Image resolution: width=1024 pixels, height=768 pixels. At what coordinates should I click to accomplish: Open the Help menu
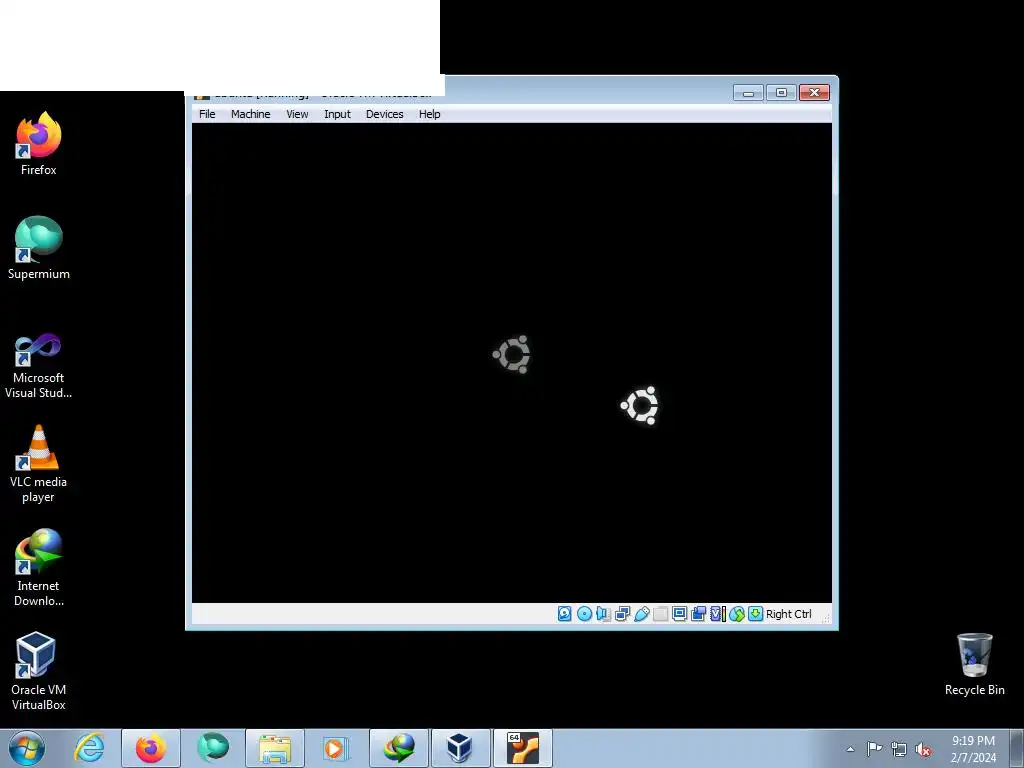tap(430, 114)
